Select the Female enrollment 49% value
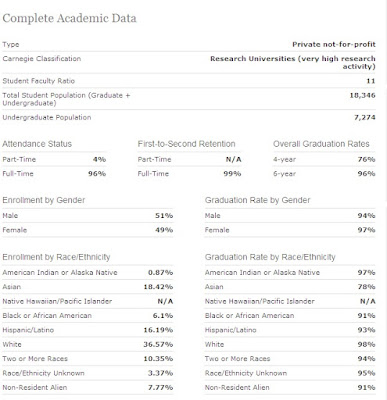The width and height of the screenshot is (387, 400). point(164,230)
